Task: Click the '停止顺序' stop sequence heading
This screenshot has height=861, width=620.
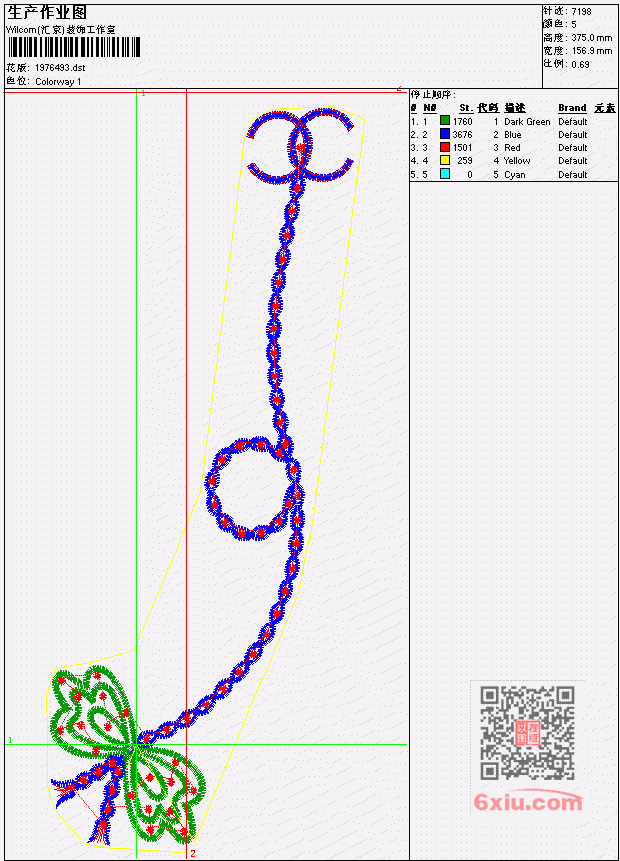Action: tap(433, 94)
